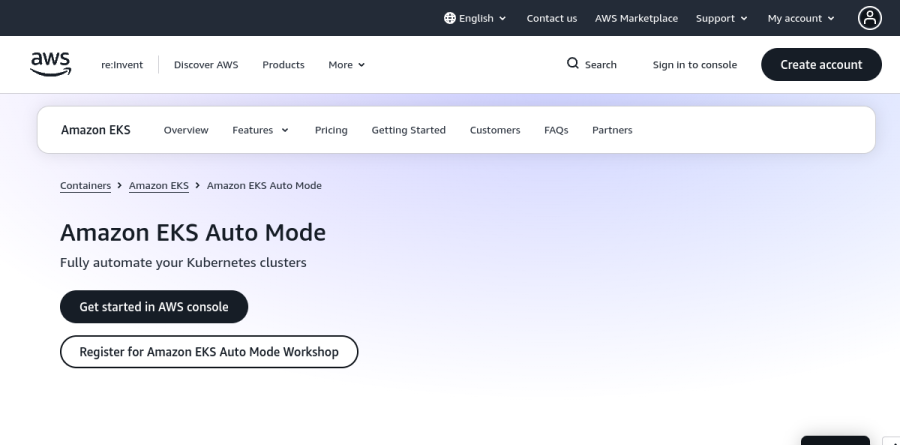Open Contact us link
This screenshot has height=445, width=900.
pos(552,18)
